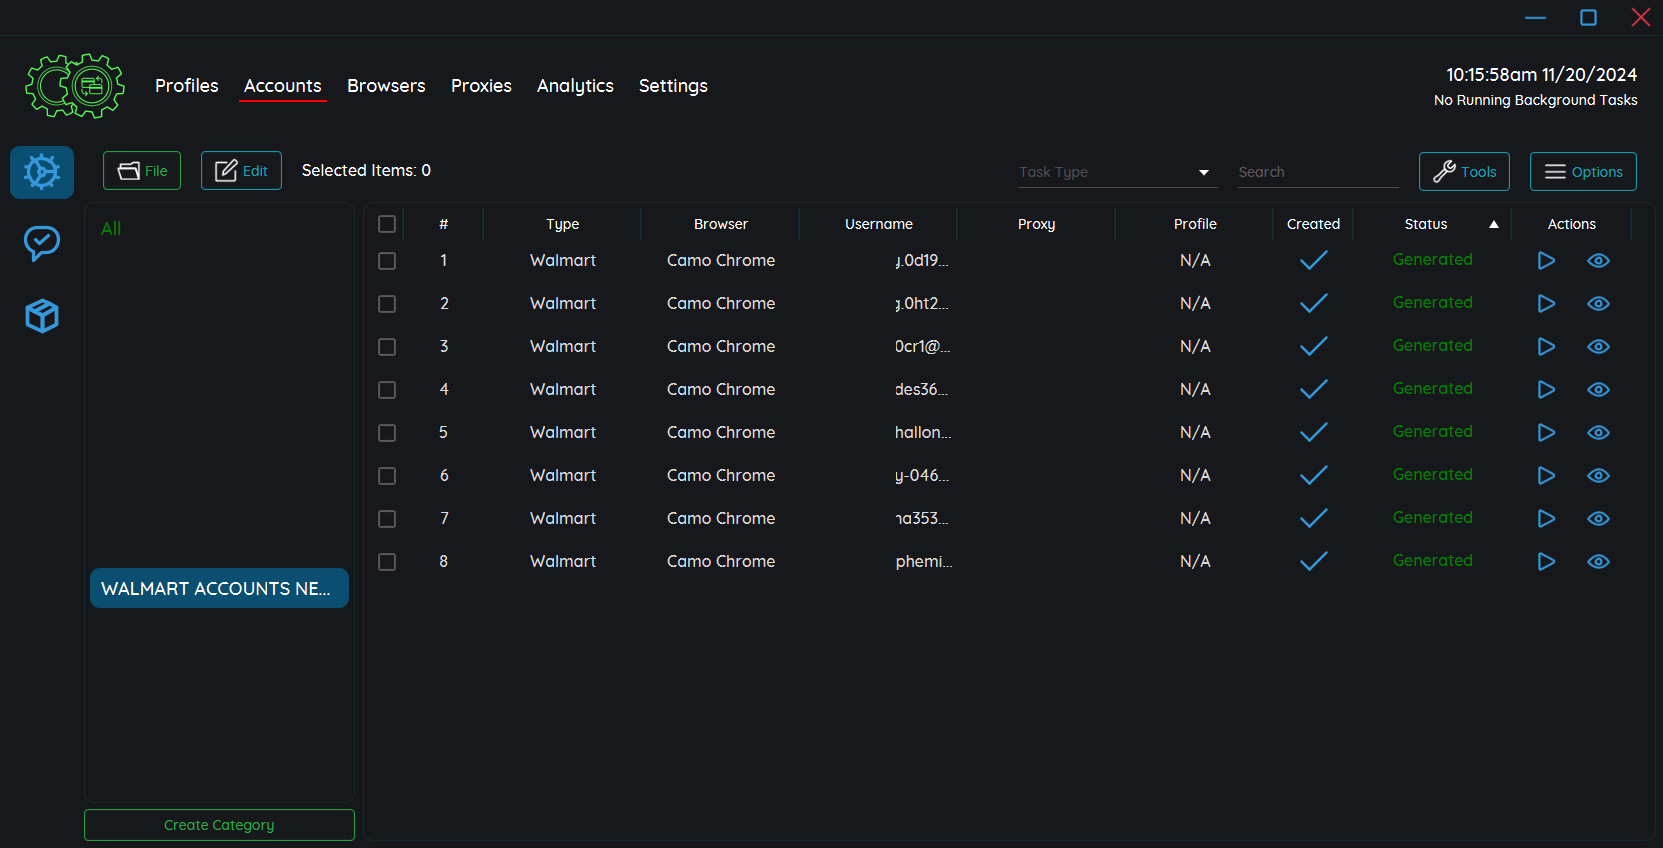Start account 4 using play icon
This screenshot has width=1663, height=848.
coord(1546,390)
